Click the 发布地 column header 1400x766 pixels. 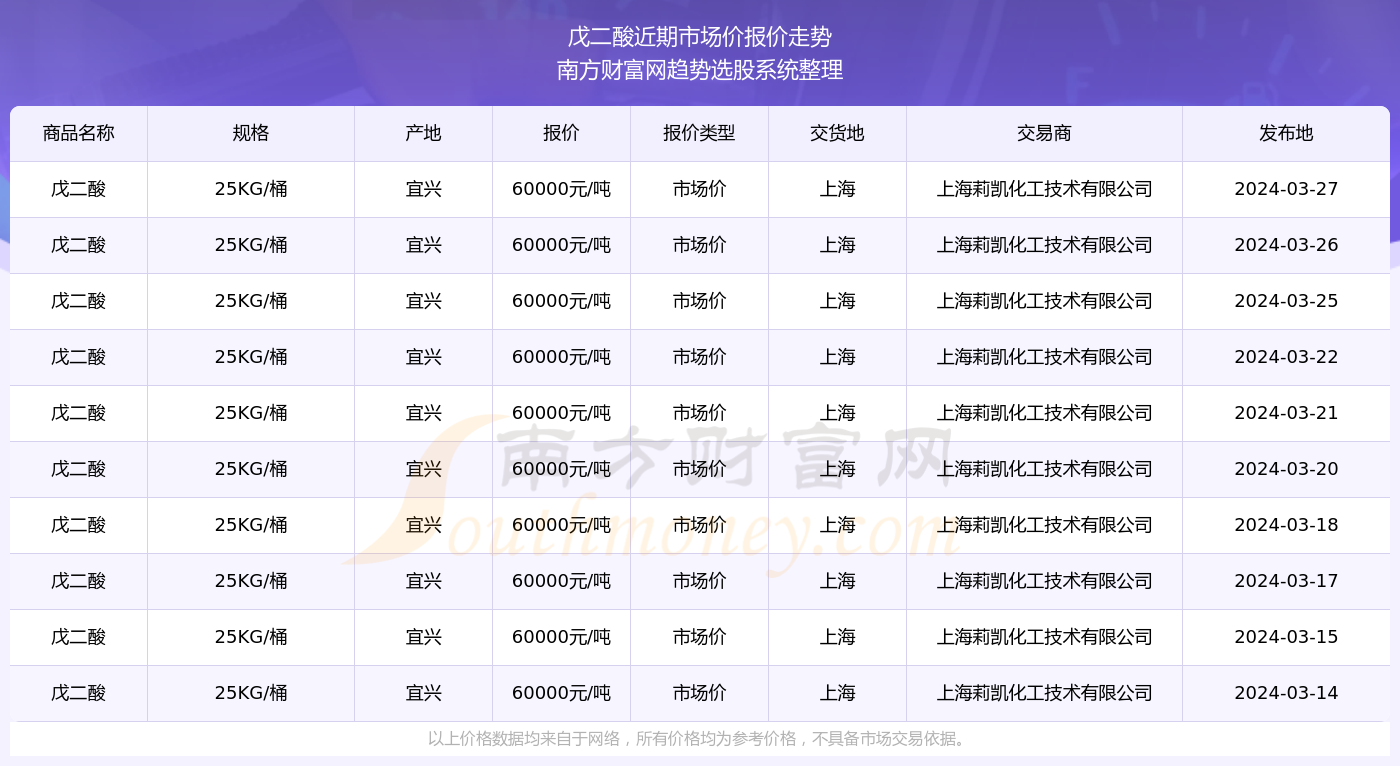click(1286, 133)
